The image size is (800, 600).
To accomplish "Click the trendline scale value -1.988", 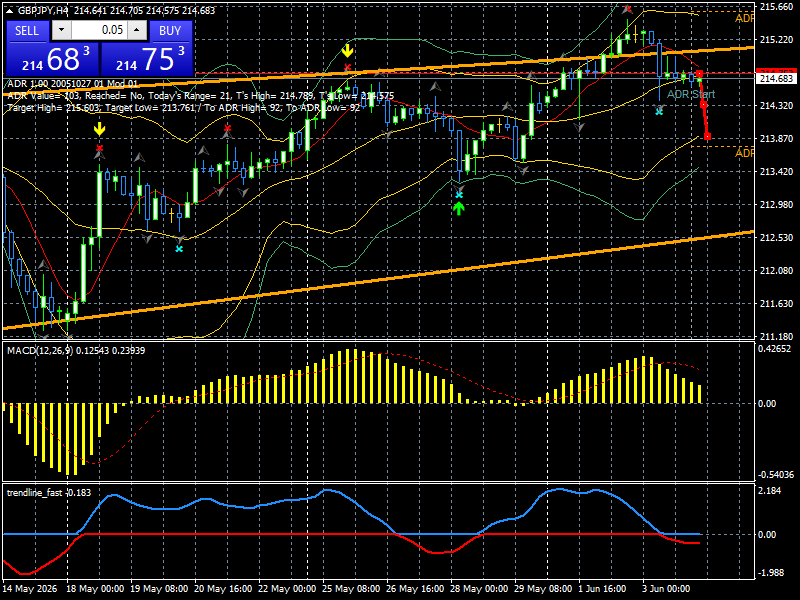I will (x=771, y=572).
